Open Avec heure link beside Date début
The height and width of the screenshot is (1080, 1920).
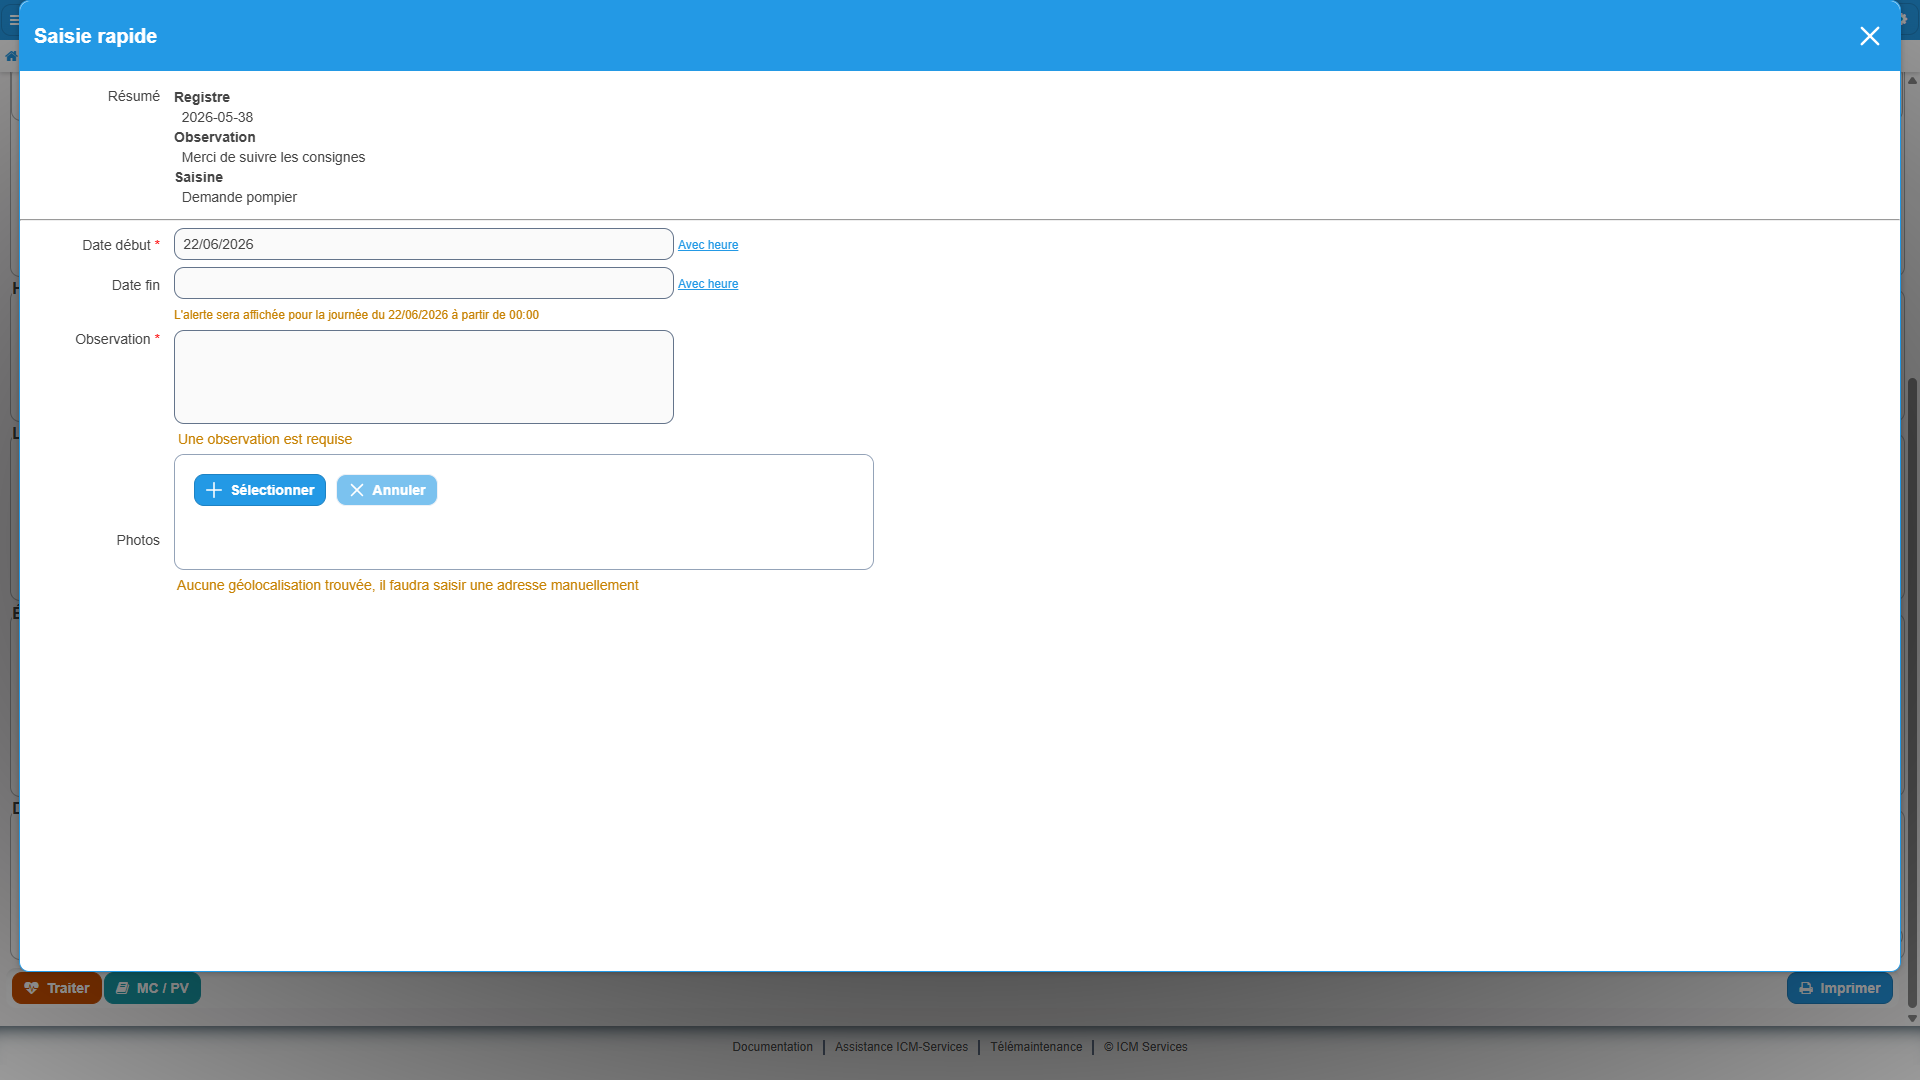pos(708,245)
